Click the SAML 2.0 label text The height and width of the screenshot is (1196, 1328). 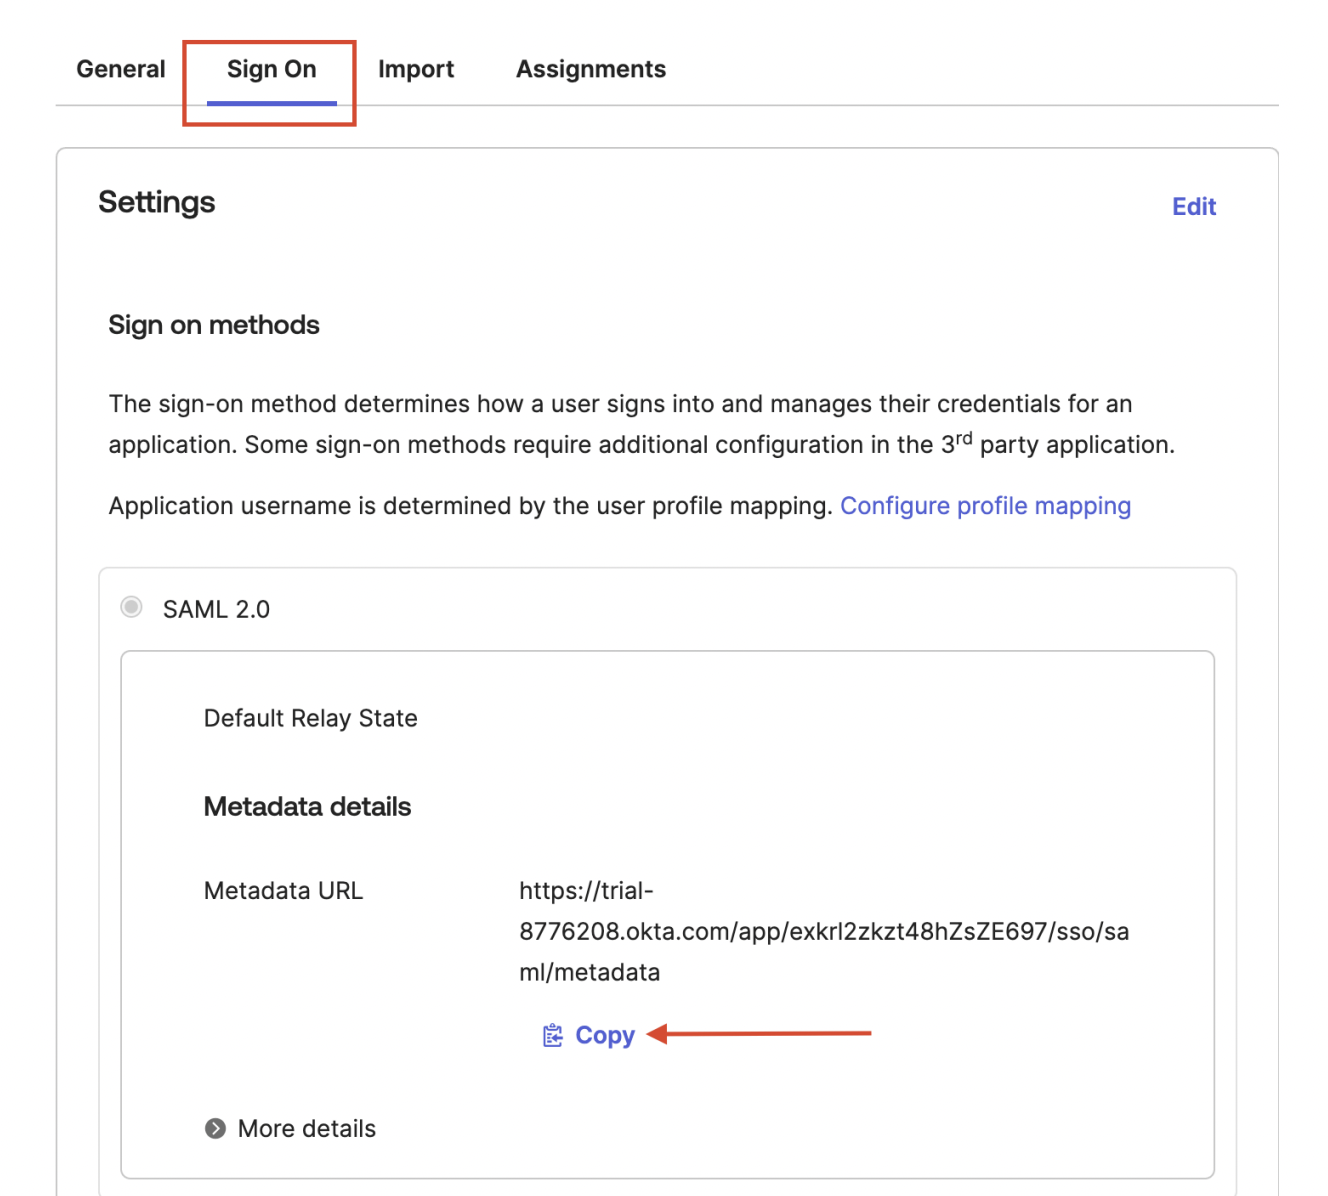[216, 609]
